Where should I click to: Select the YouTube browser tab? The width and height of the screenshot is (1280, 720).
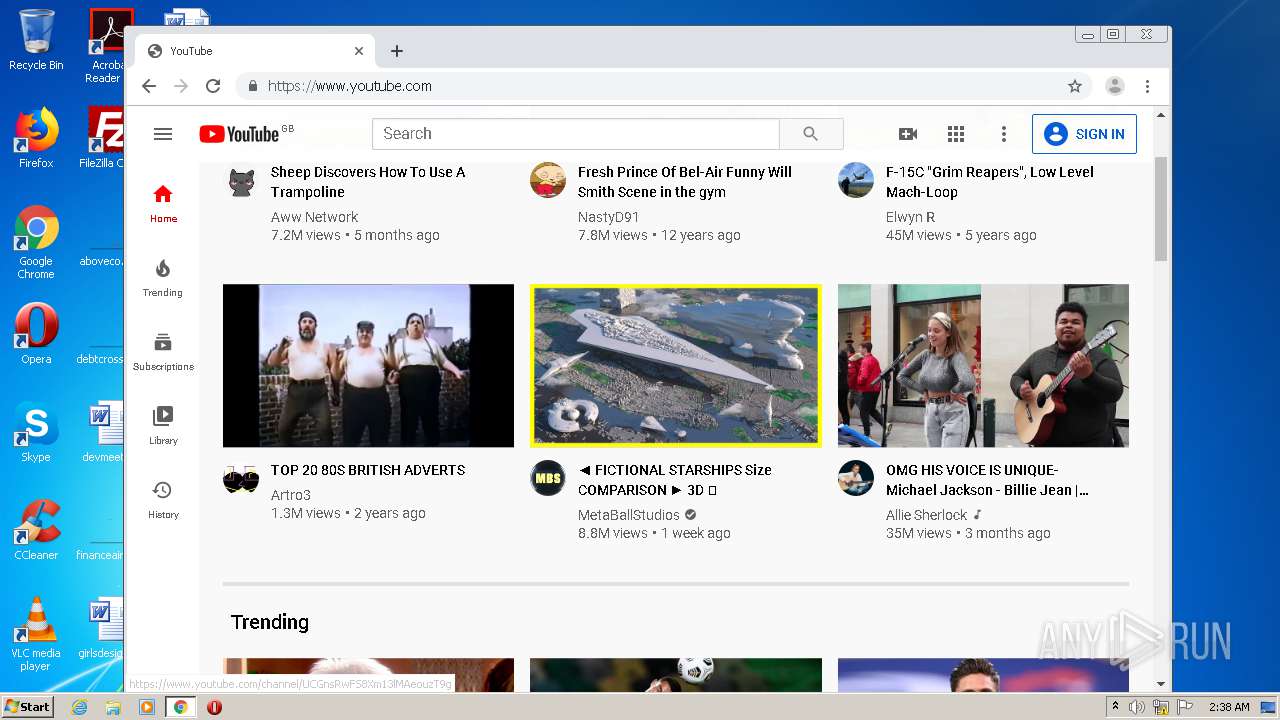tap(255, 51)
